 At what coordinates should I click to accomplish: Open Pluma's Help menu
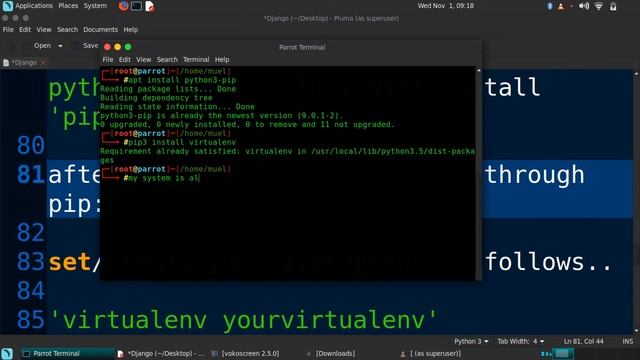131,29
